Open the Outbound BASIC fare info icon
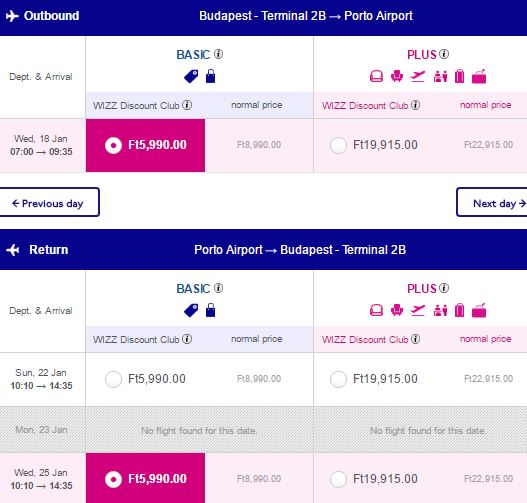The width and height of the screenshot is (527, 503). (218, 54)
